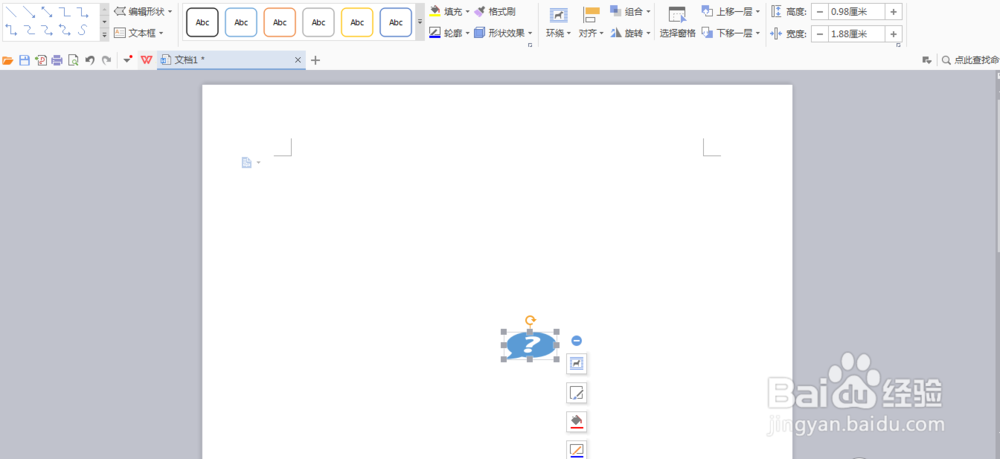Increase the 宽度 width value
This screenshot has width=1000, height=459.
coord(893,34)
